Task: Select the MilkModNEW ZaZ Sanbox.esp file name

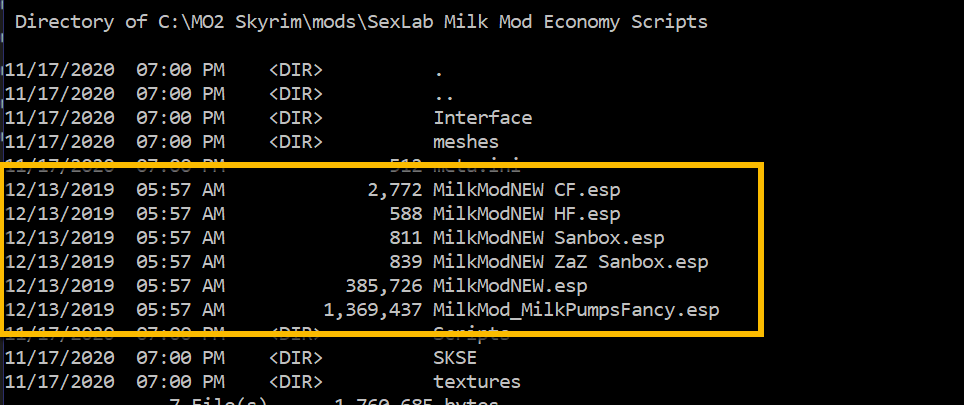Action: click(x=571, y=262)
